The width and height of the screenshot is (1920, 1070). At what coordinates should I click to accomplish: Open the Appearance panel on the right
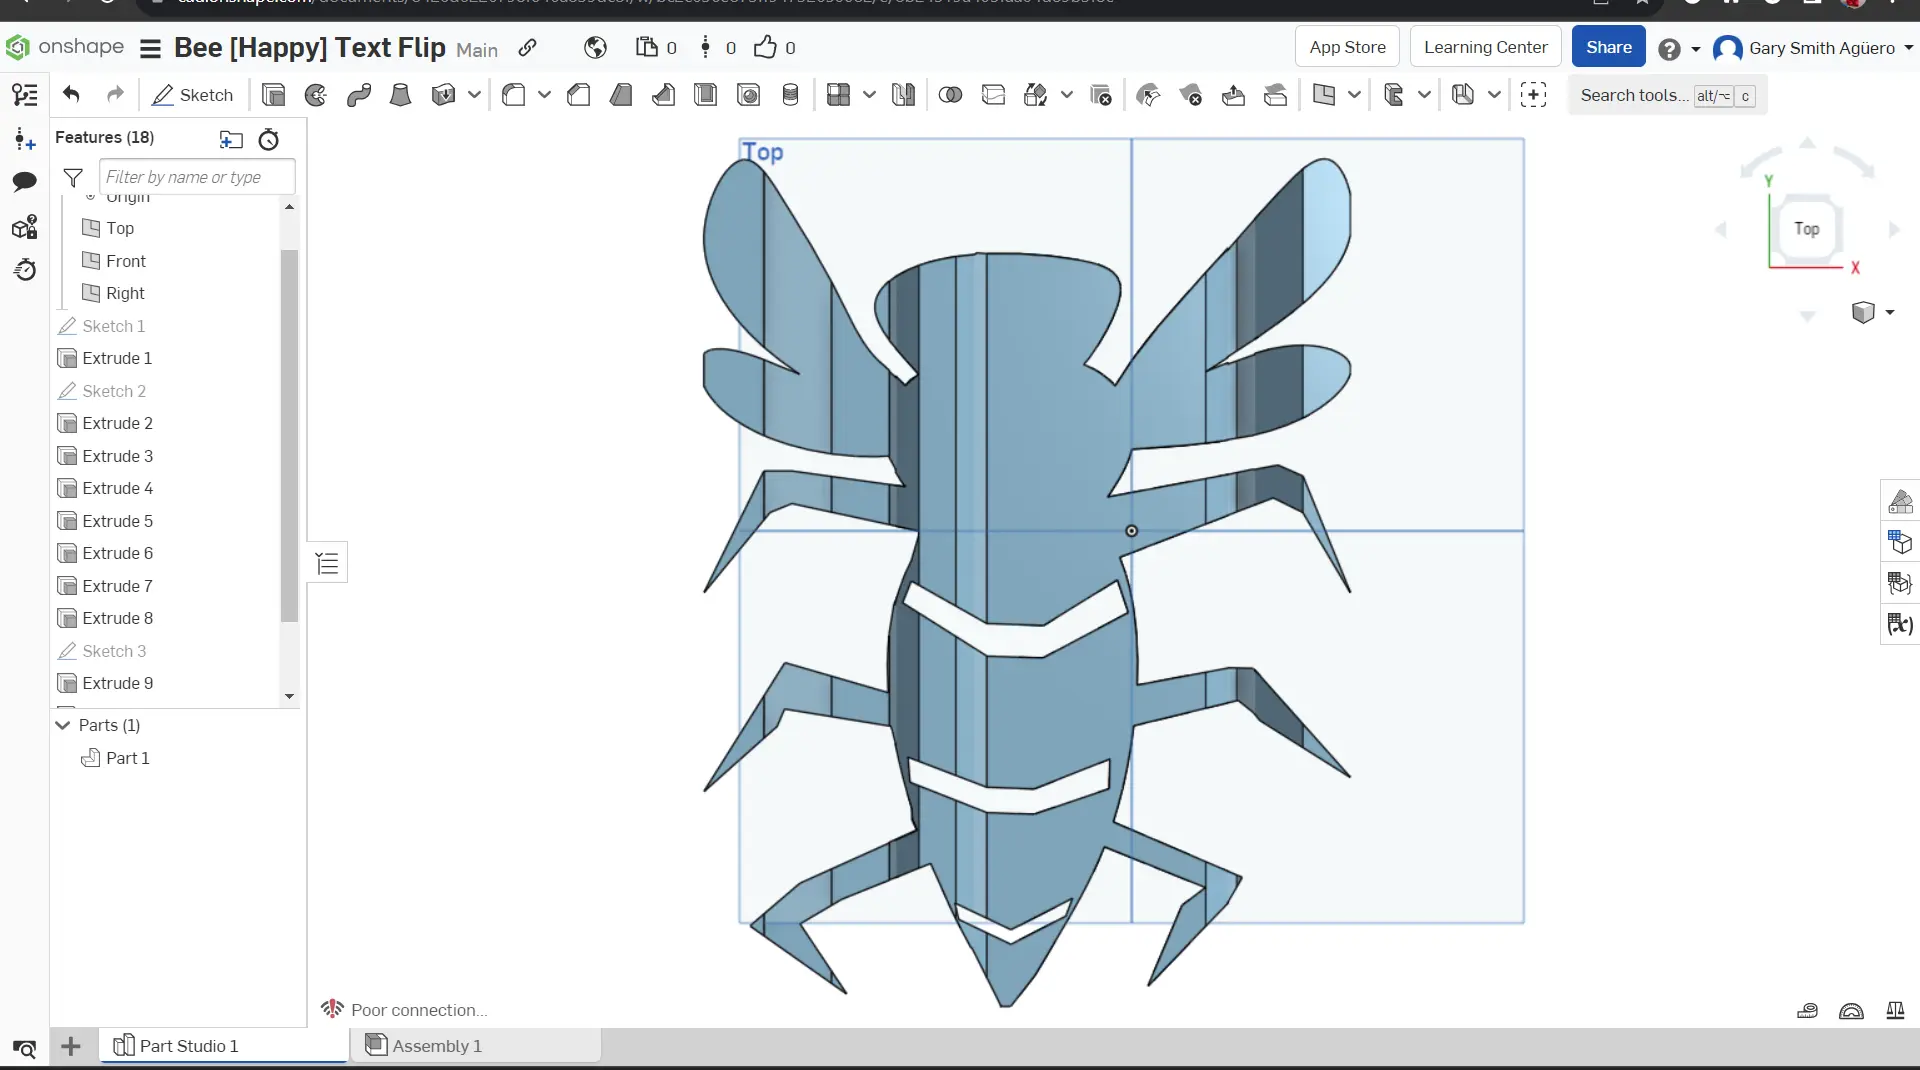click(1899, 501)
